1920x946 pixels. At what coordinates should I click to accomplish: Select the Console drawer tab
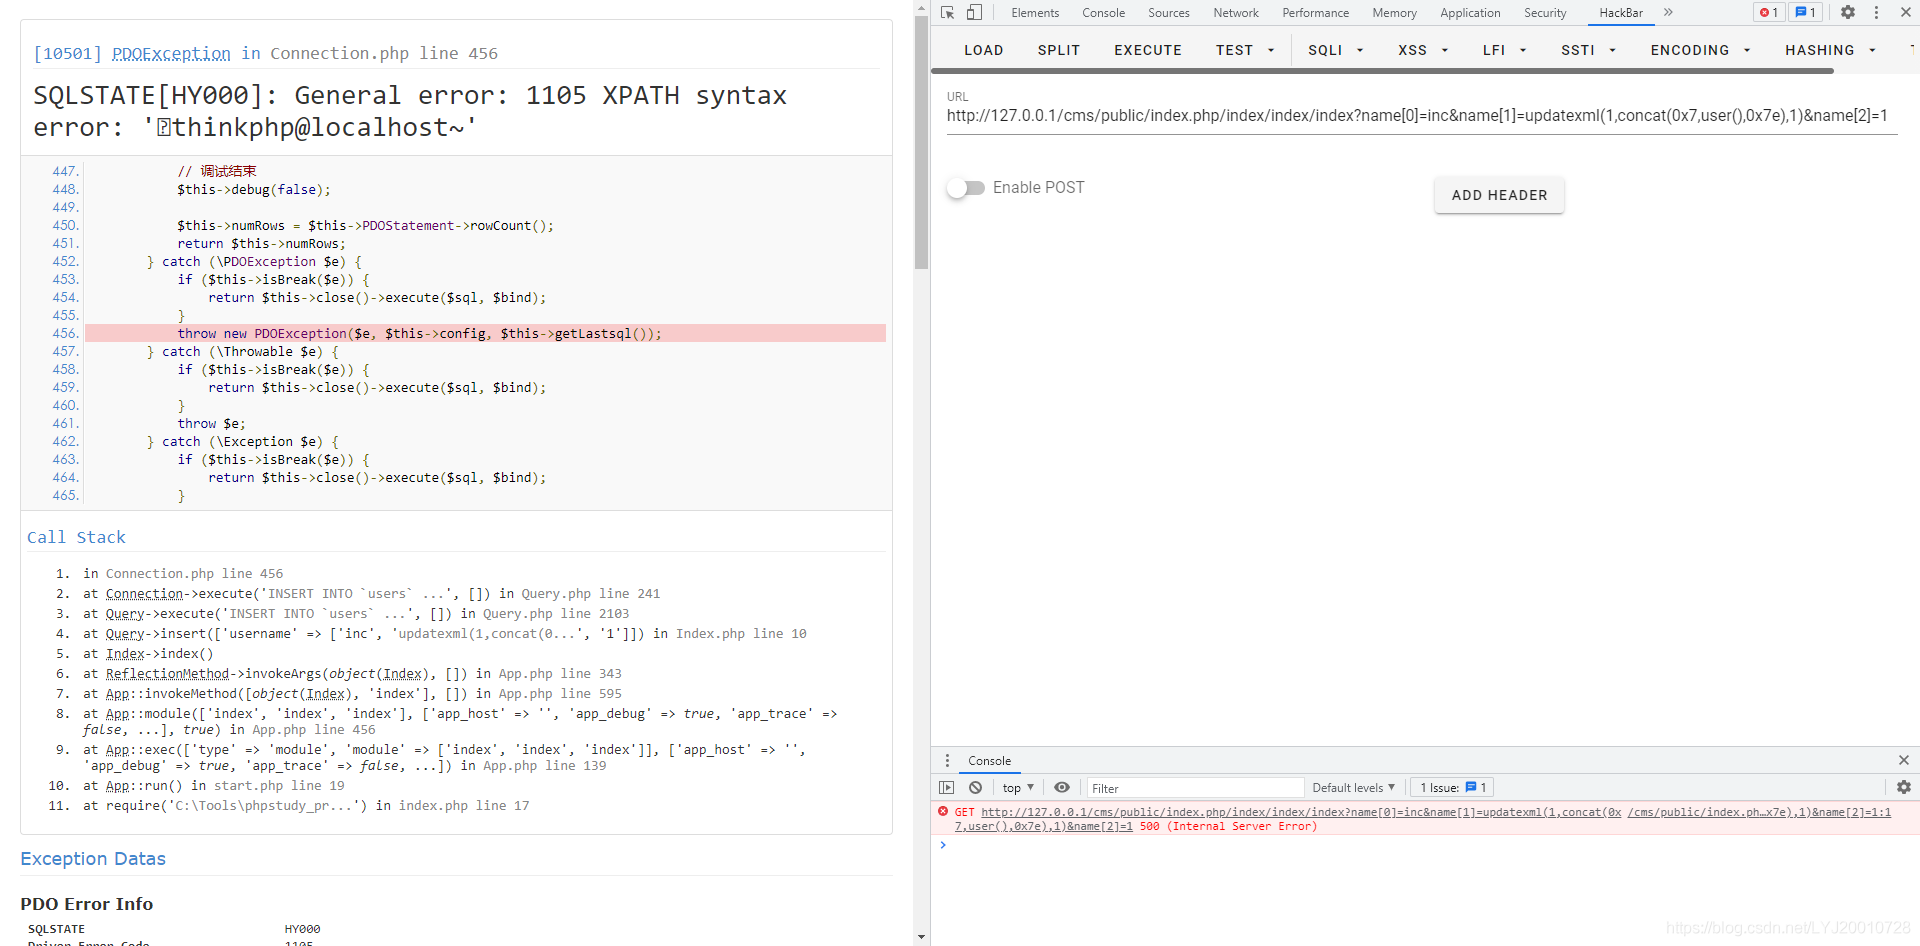989,761
